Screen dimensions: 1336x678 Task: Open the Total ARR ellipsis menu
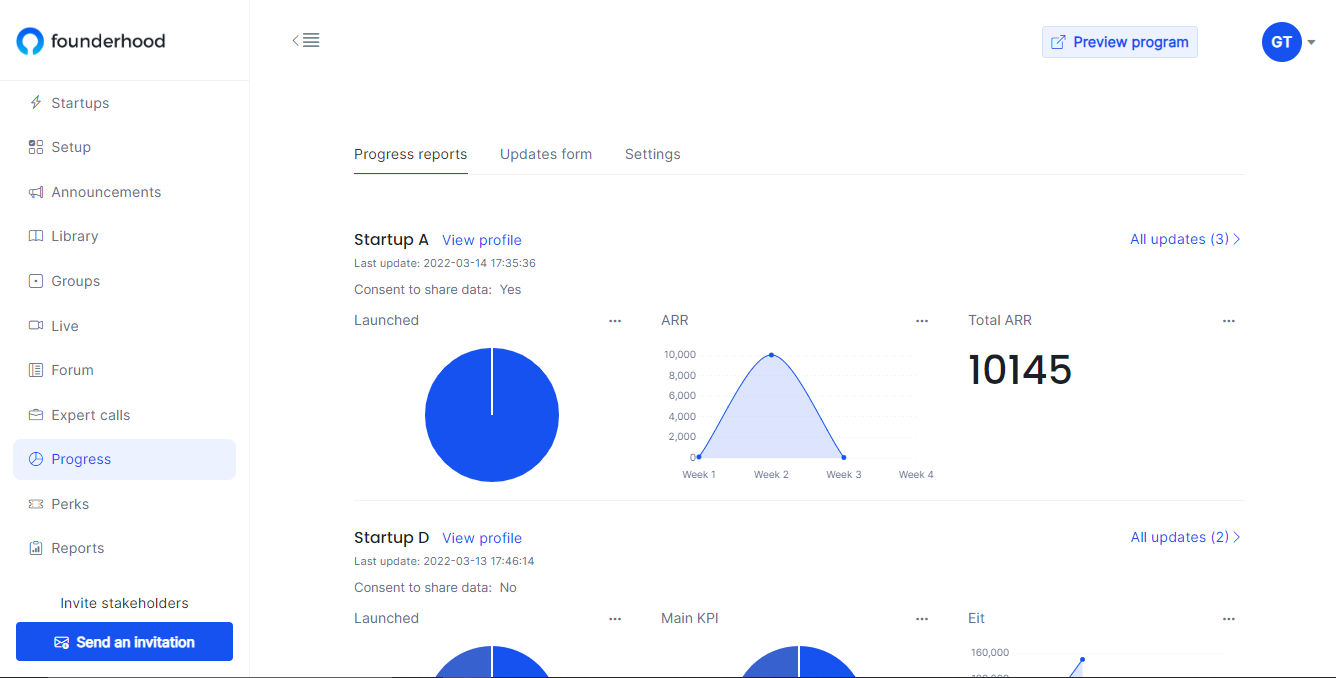(x=1228, y=320)
